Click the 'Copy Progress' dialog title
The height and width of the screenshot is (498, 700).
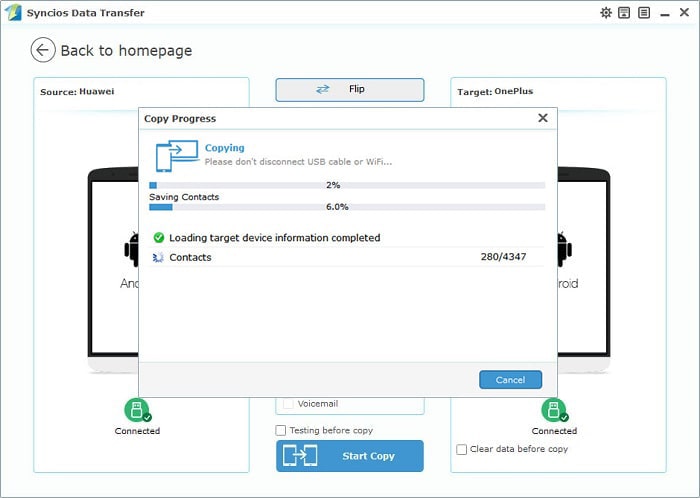click(x=180, y=119)
